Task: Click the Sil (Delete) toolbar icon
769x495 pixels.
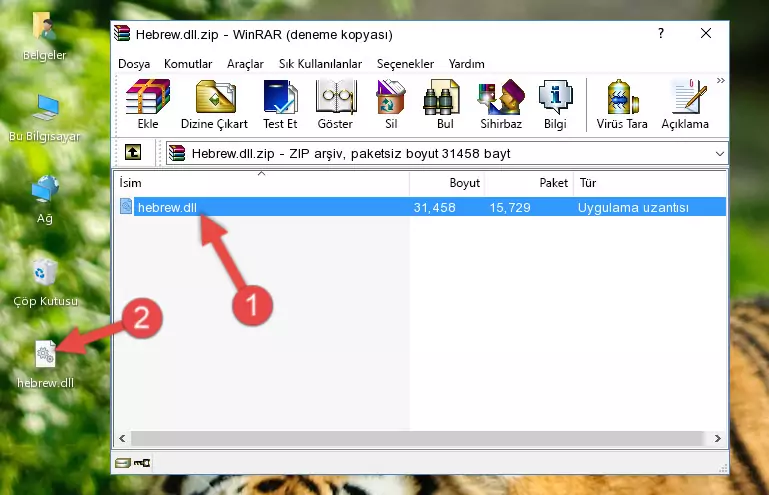Action: point(391,104)
